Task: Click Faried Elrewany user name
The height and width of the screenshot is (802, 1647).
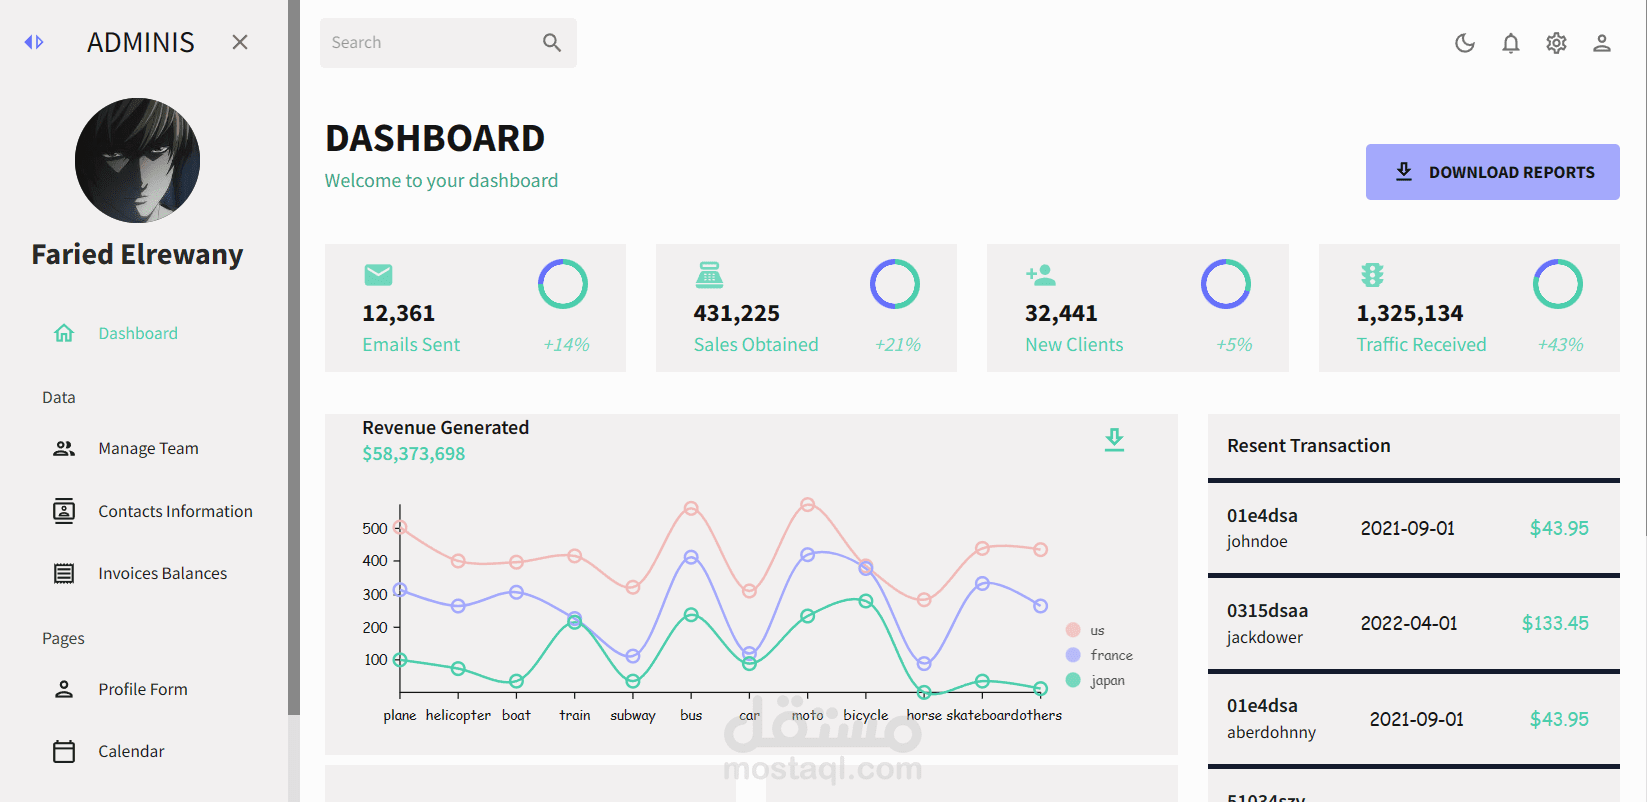Action: pos(137,254)
